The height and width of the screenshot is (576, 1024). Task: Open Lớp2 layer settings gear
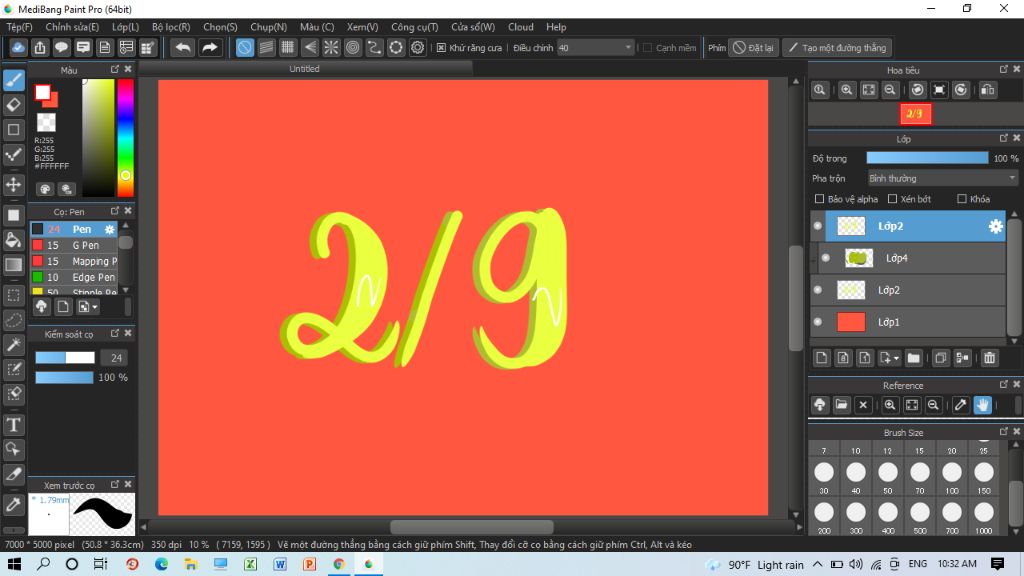(x=995, y=226)
